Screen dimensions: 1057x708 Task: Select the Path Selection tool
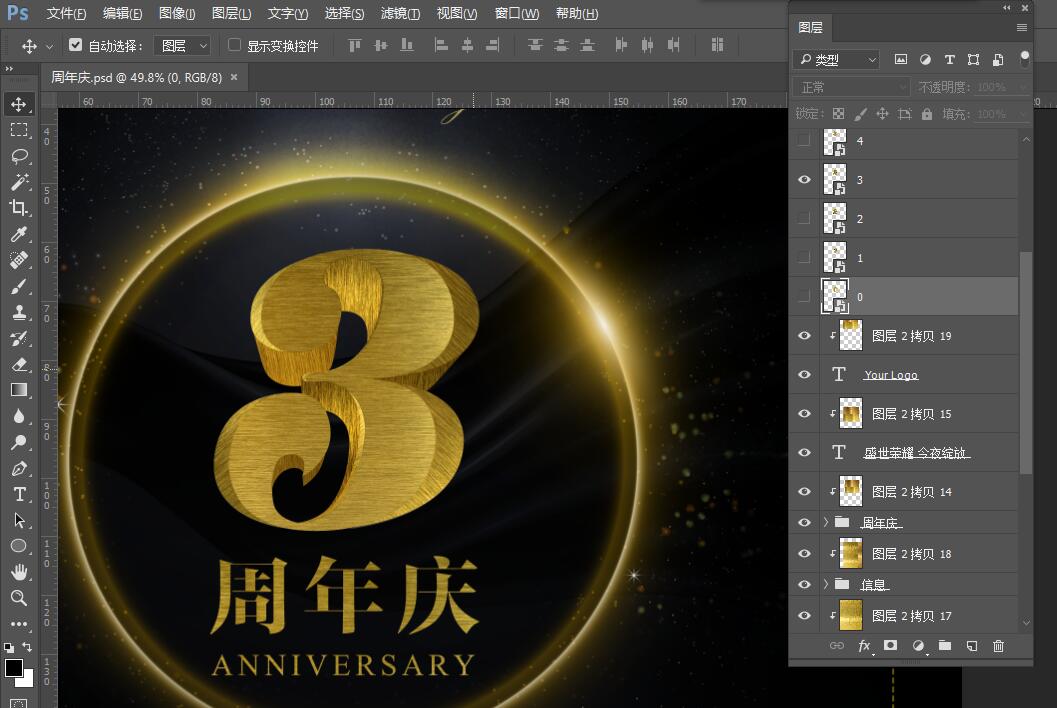(19, 520)
